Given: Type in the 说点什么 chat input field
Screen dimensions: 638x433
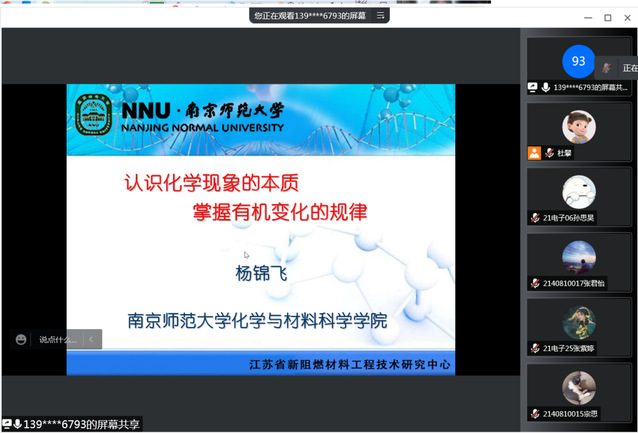Looking at the screenshot, I should click(58, 340).
